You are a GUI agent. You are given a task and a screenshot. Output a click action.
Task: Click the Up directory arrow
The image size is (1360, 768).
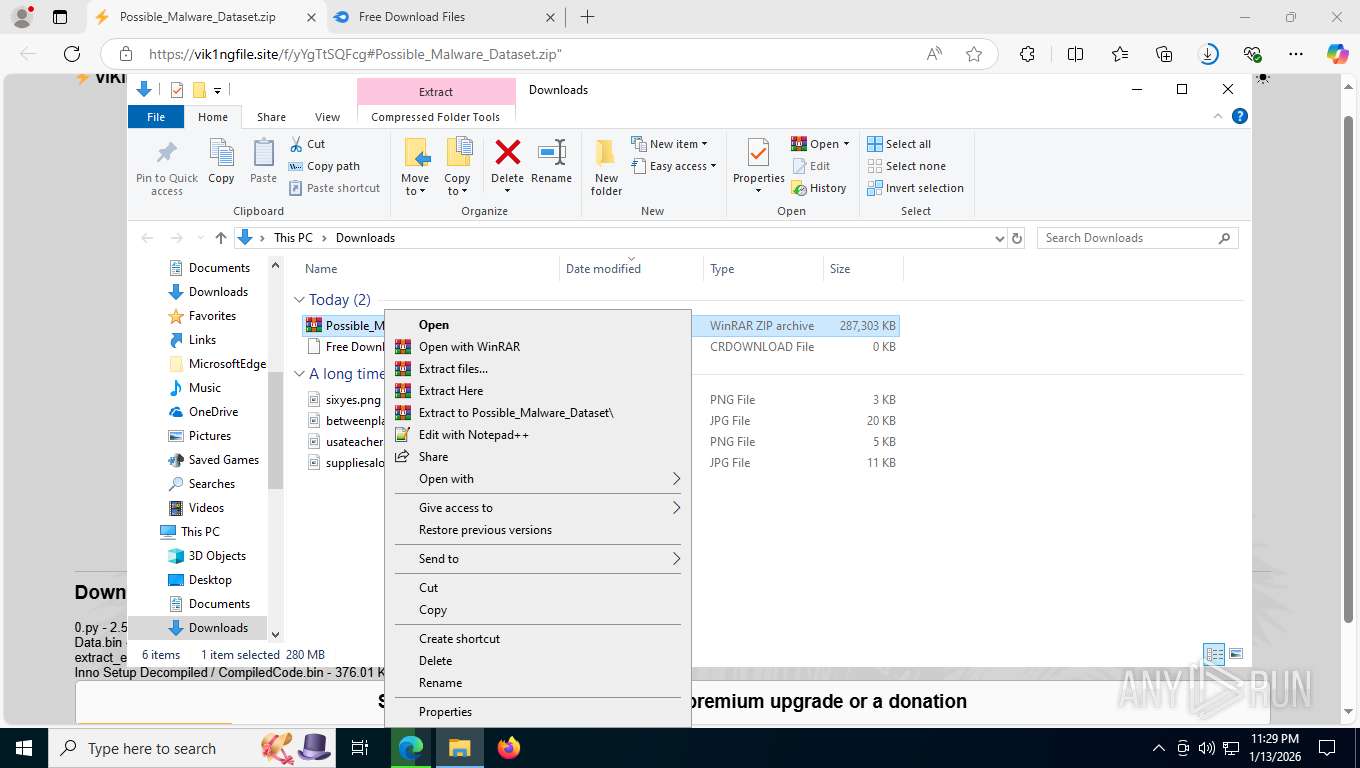[221, 238]
